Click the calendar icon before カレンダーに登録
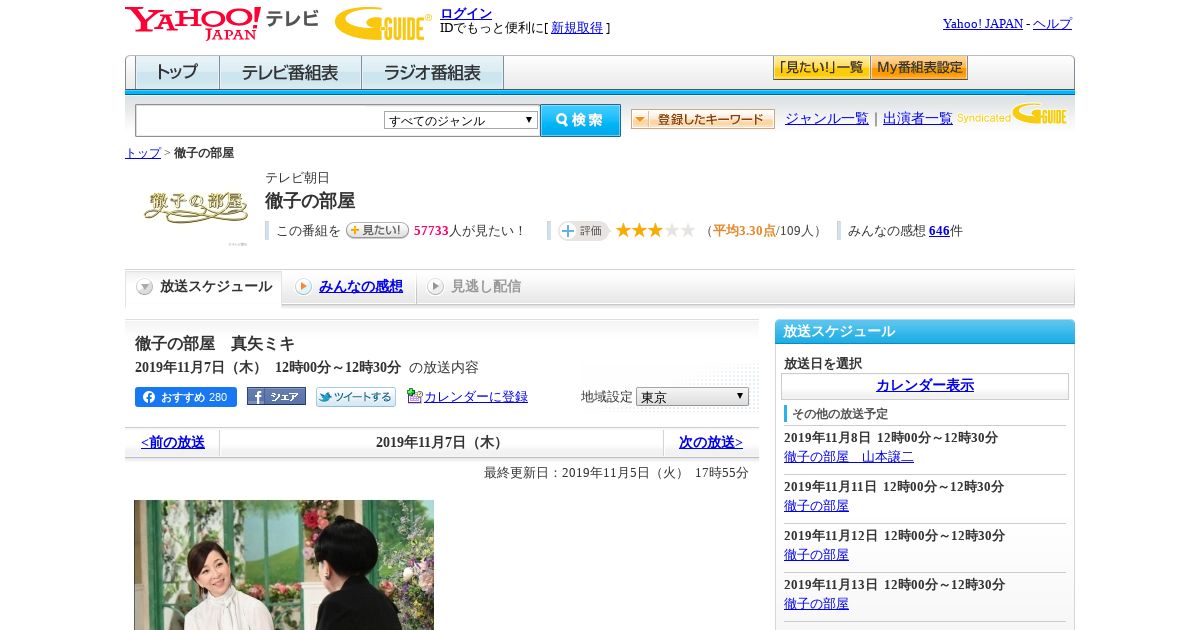 coord(415,396)
